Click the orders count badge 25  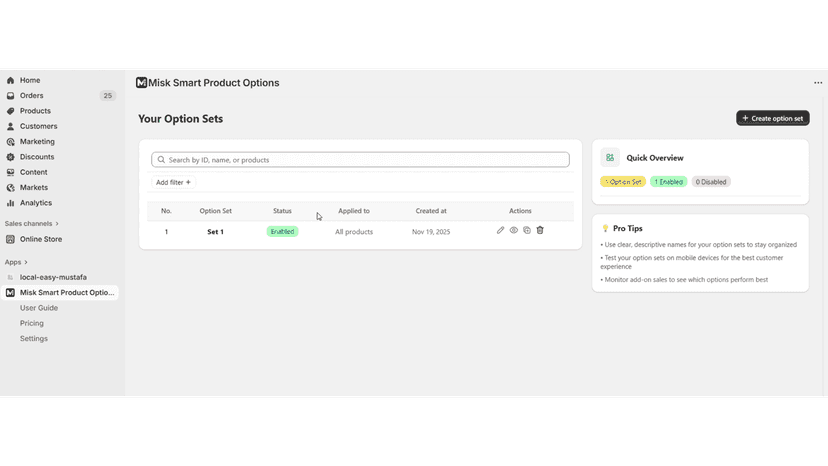click(x=108, y=96)
